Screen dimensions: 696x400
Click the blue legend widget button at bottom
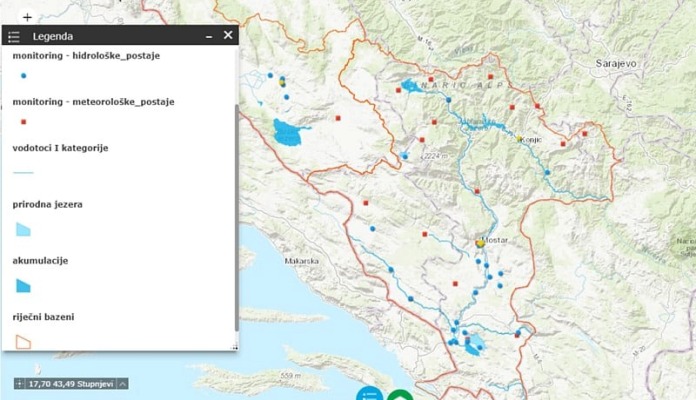click(370, 395)
